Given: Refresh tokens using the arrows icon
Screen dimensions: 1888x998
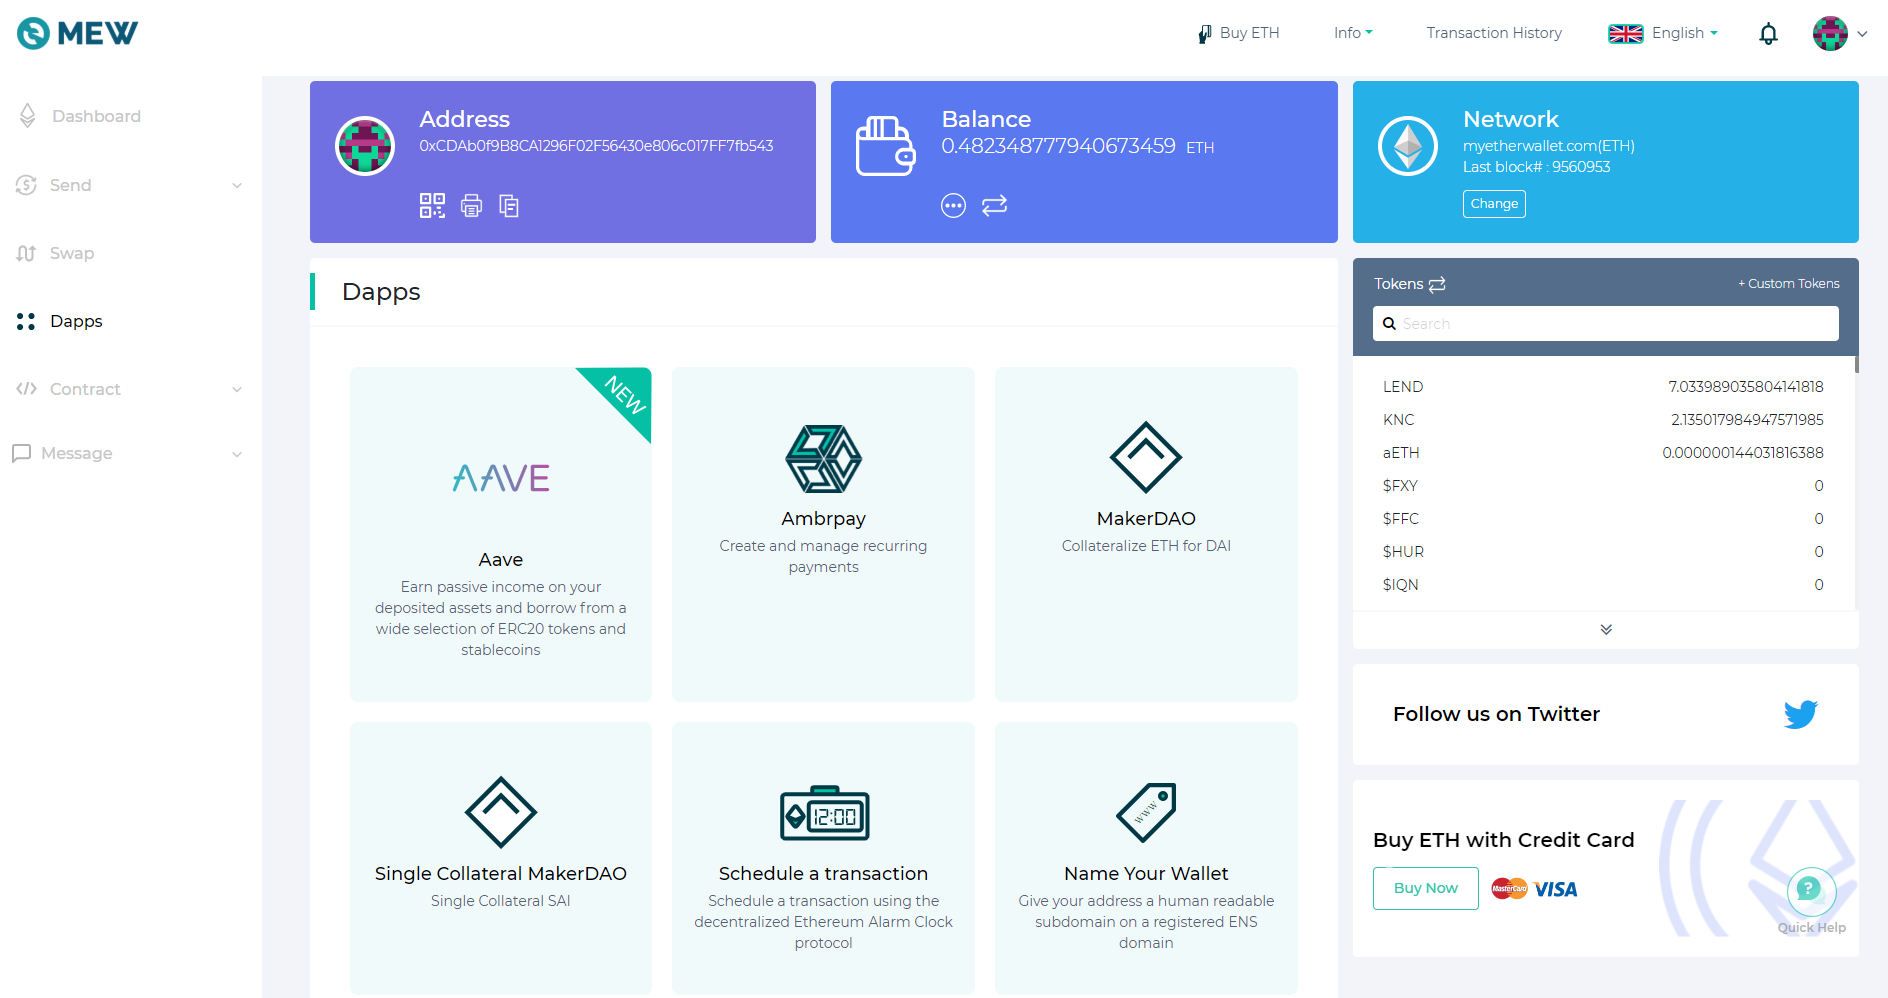Looking at the screenshot, I should (1437, 285).
